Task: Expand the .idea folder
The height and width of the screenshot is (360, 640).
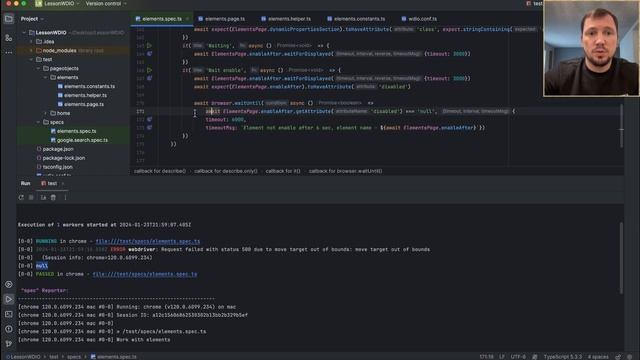Action: (31, 42)
